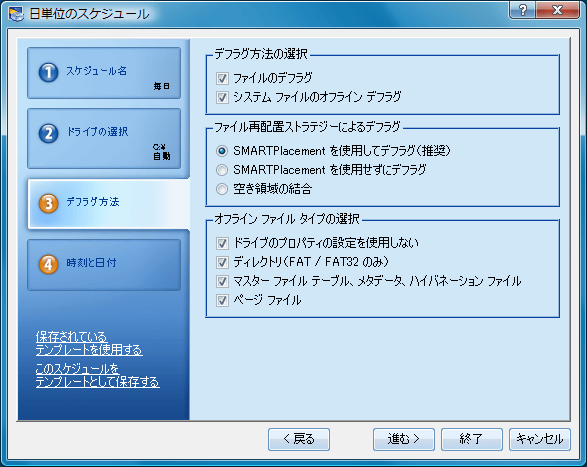Click the 終了 button

[x=472, y=439]
